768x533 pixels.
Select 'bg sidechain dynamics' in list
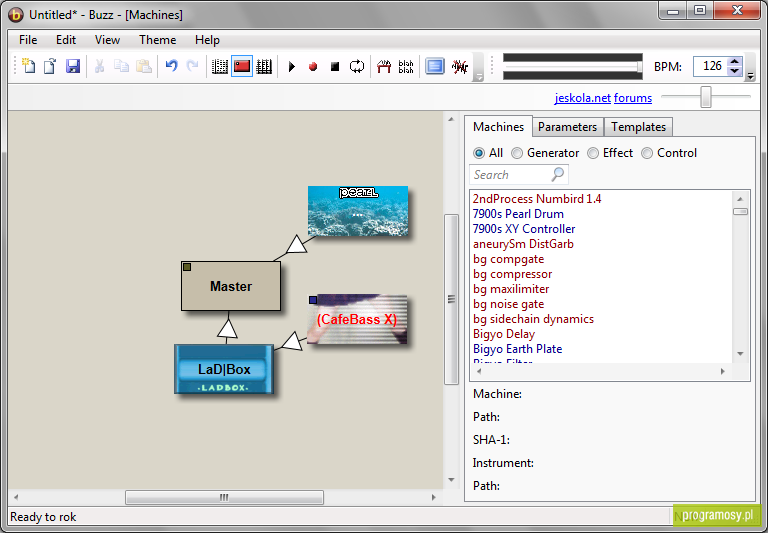click(x=533, y=319)
